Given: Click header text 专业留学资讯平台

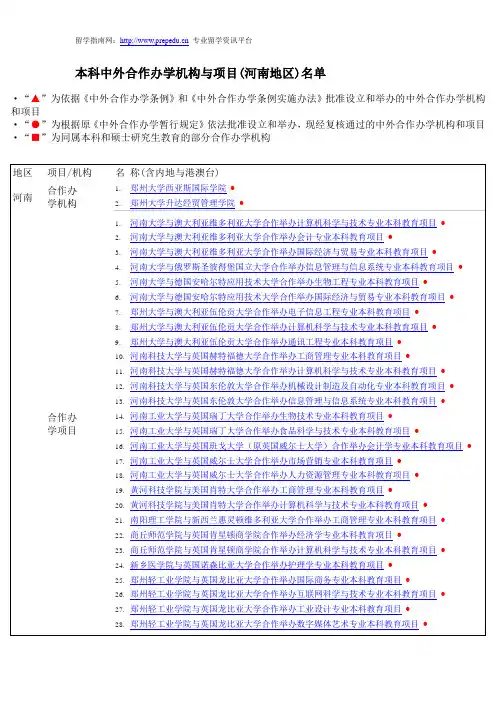Looking at the screenshot, I should 222,40.
